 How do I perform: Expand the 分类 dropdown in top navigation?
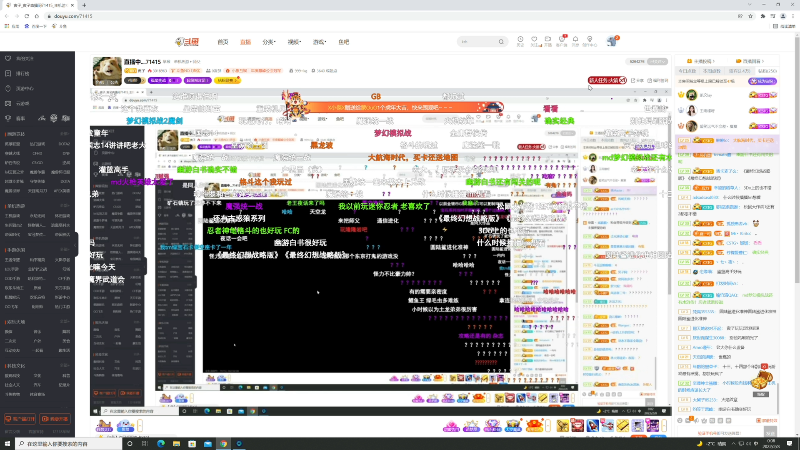(x=269, y=42)
